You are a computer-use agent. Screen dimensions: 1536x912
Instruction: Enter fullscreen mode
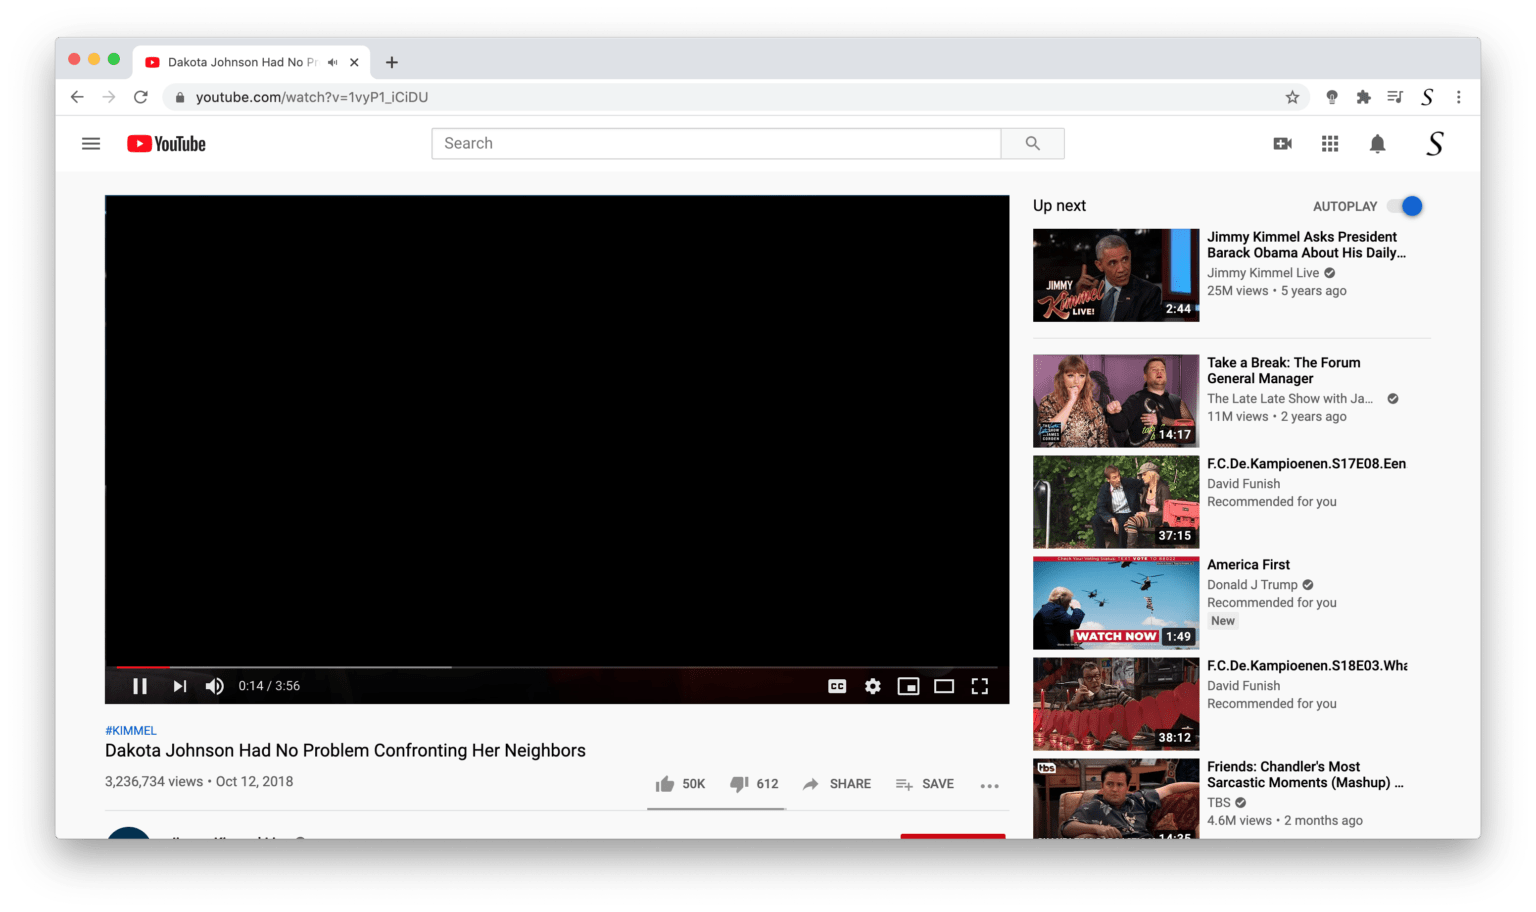[980, 686]
